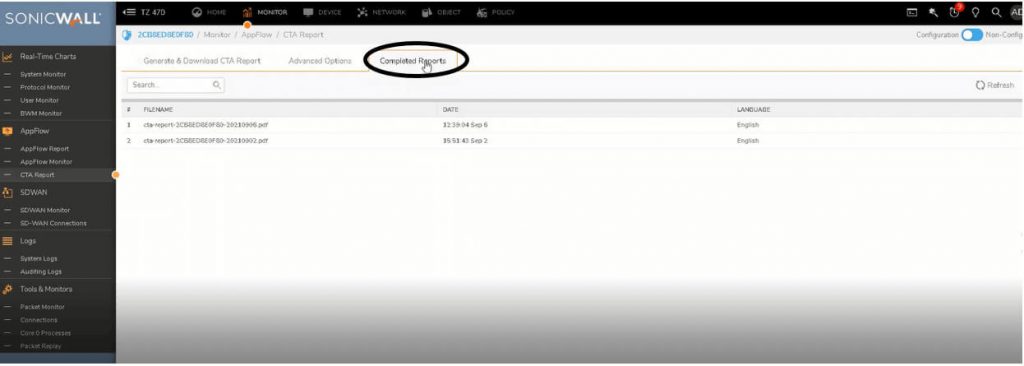This screenshot has width=1024, height=366.
Task: Open pending notifications clock icon with red badge
Action: tap(955, 11)
